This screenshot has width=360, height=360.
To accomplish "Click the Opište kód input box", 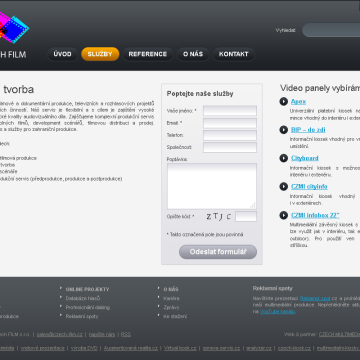I will (246, 217).
